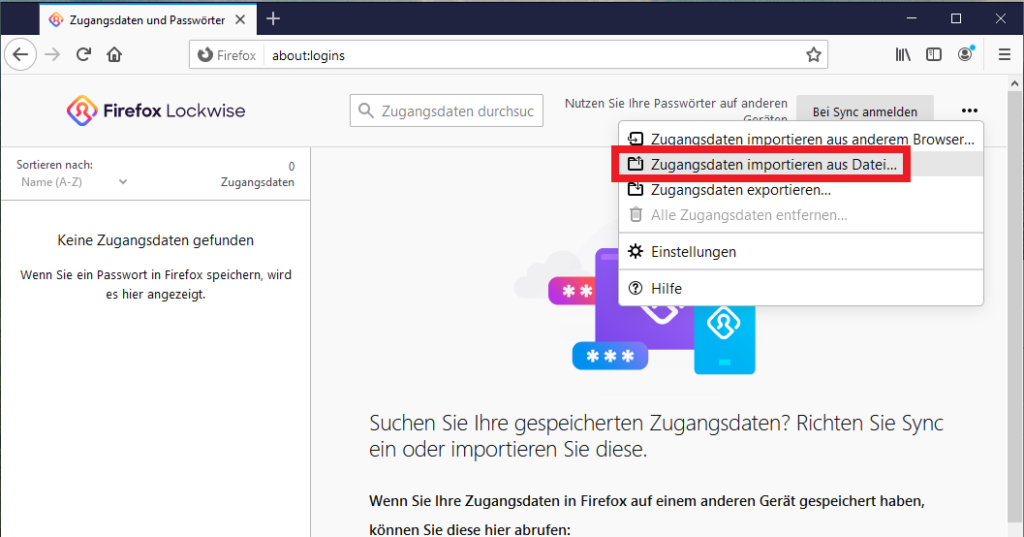Screen dimensions: 1024x537
Task: Click the vertical scrollbar up arrow
Action: [x=1014, y=84]
